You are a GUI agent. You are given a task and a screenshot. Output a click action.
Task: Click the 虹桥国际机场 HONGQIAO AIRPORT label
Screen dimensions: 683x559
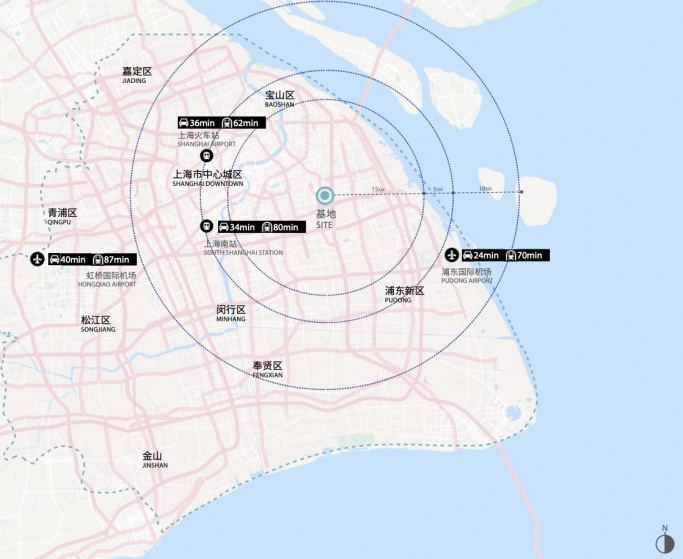coord(107,279)
